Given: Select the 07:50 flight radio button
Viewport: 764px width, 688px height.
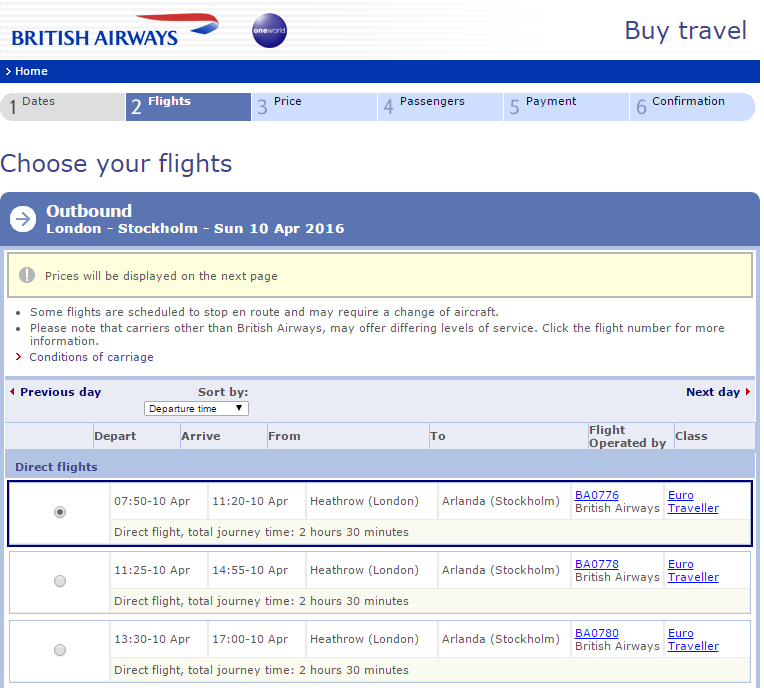Looking at the screenshot, I should (x=60, y=512).
